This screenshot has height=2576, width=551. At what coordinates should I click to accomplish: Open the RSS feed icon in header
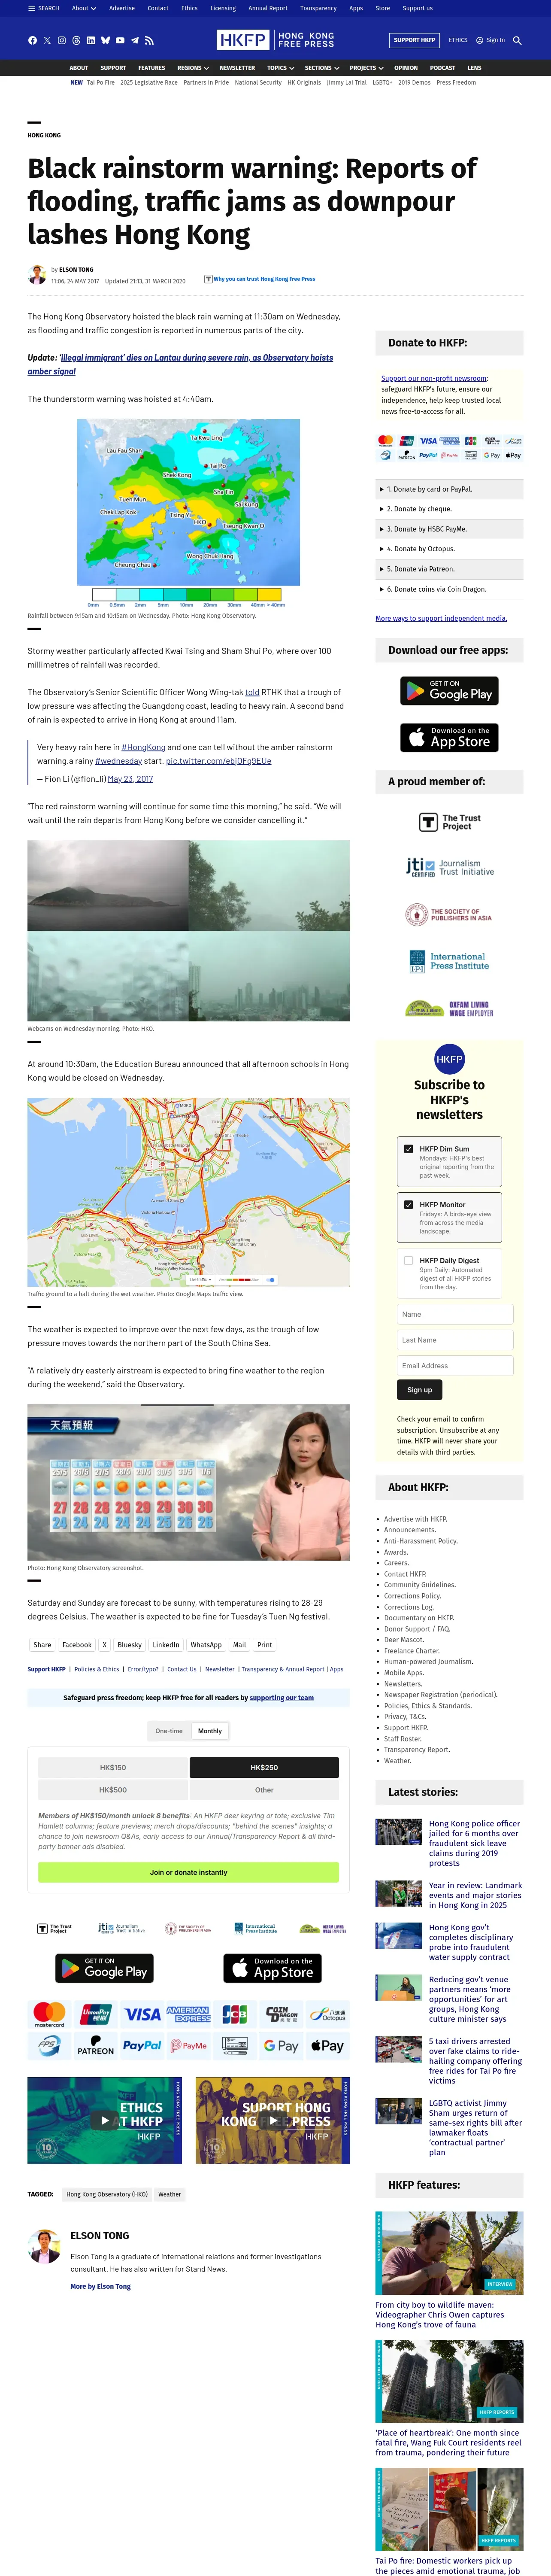[149, 41]
